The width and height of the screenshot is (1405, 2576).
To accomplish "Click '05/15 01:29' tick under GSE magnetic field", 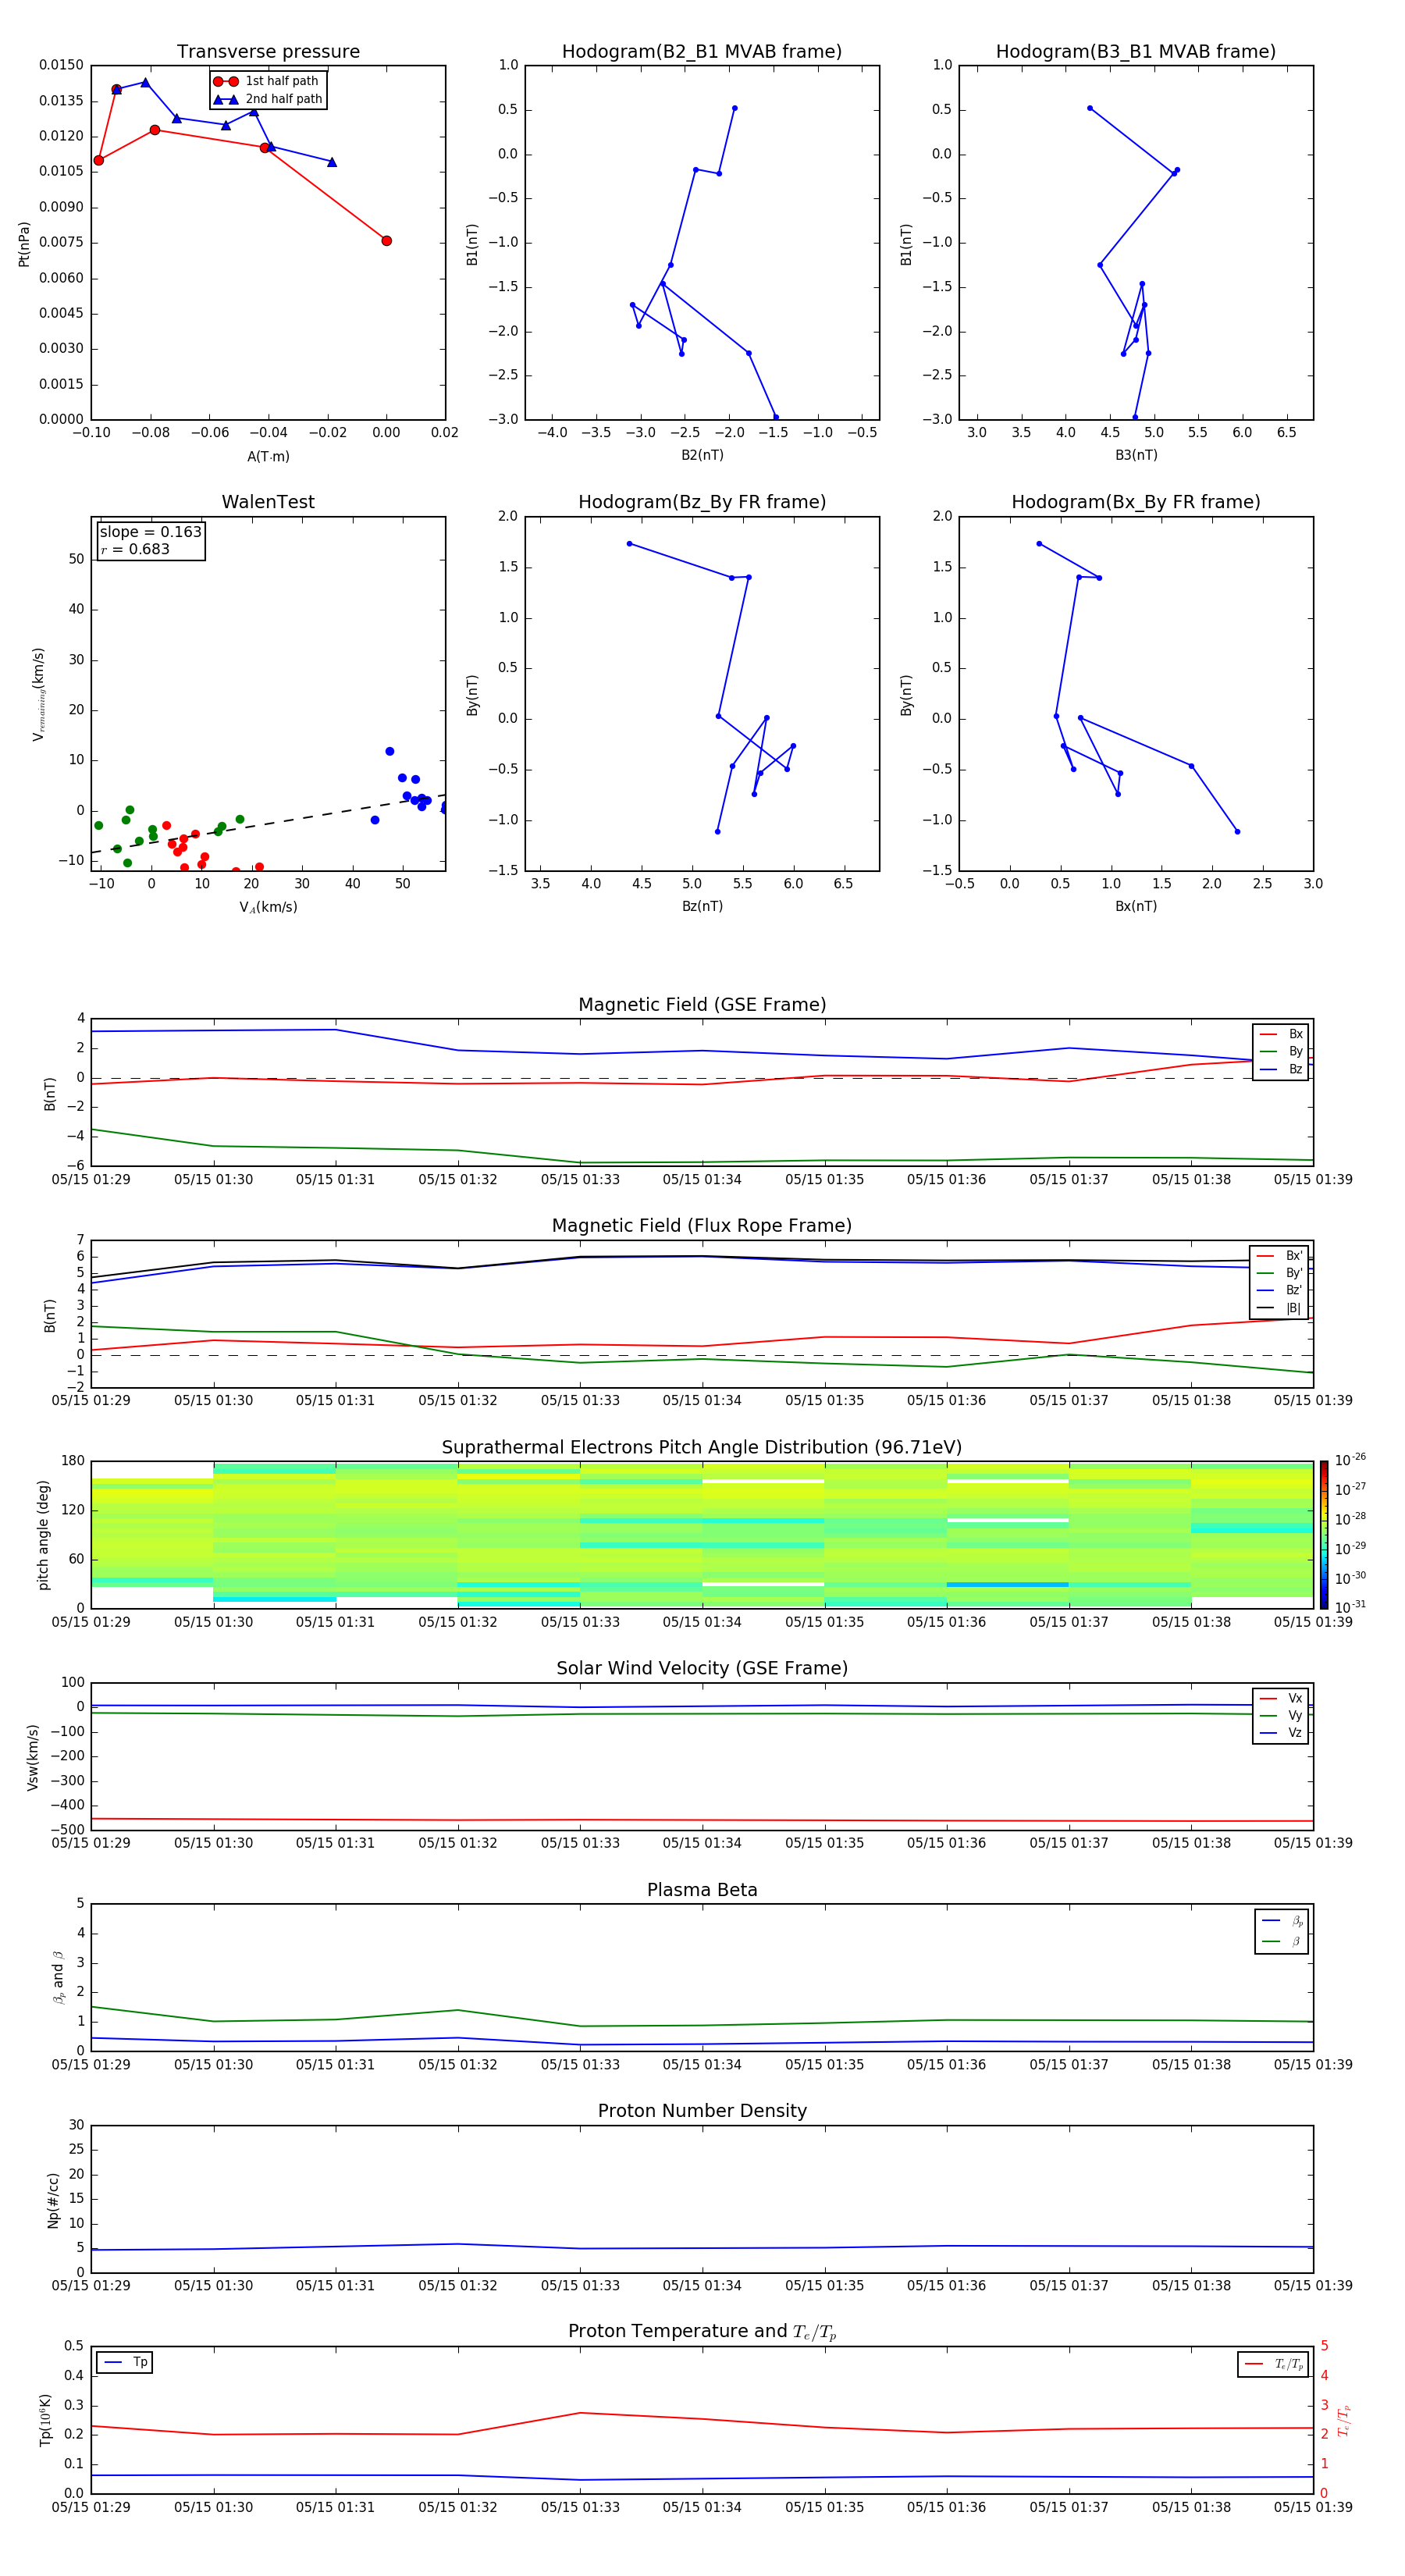I will tap(91, 1180).
